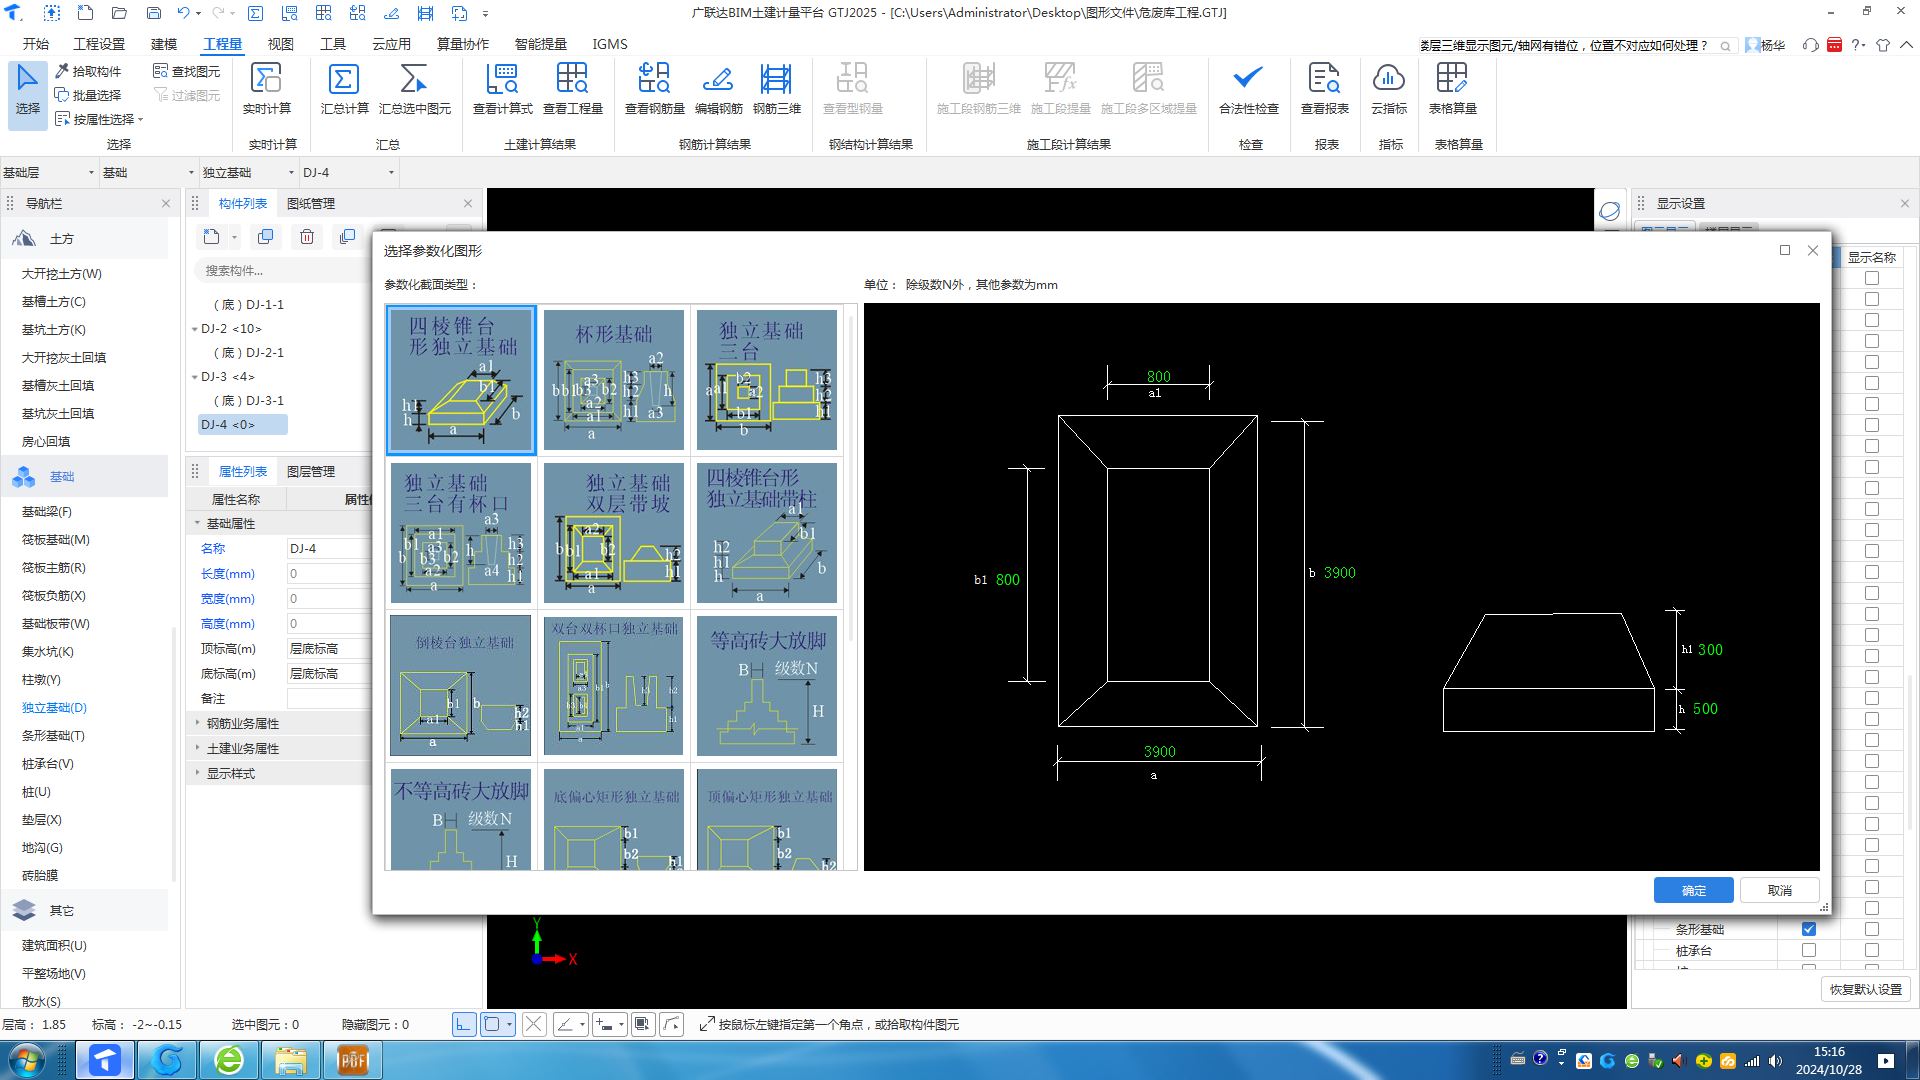Viewport: 1920px width, 1080px height.
Task: Click the 云指标 cloud icon
Action: pyautogui.click(x=1388, y=80)
